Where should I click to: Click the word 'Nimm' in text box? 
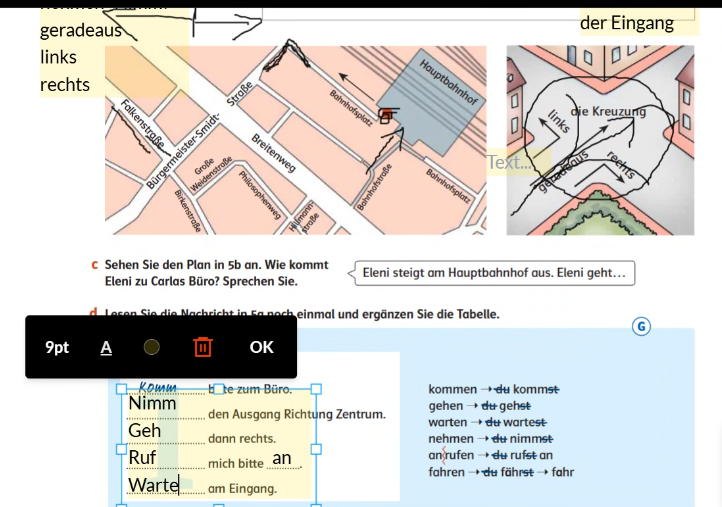coord(152,403)
